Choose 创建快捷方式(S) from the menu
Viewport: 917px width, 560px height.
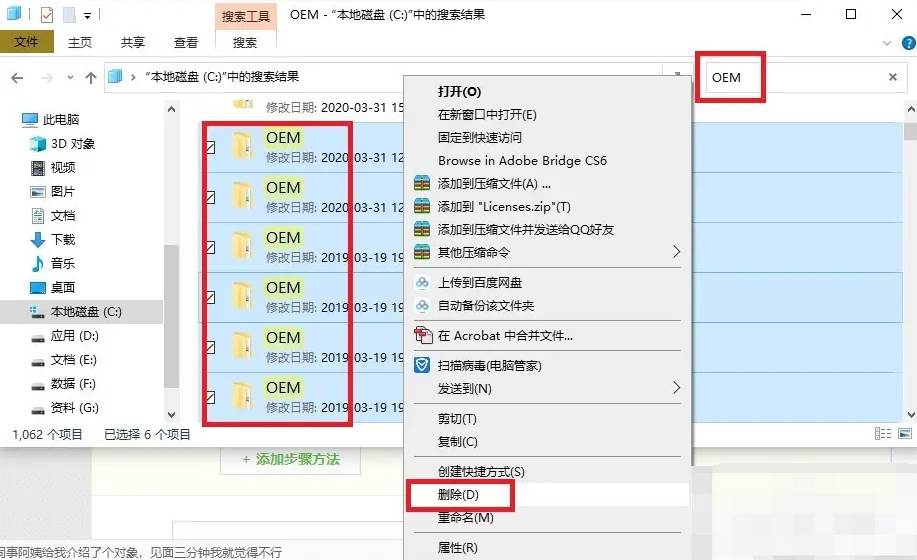(481, 472)
